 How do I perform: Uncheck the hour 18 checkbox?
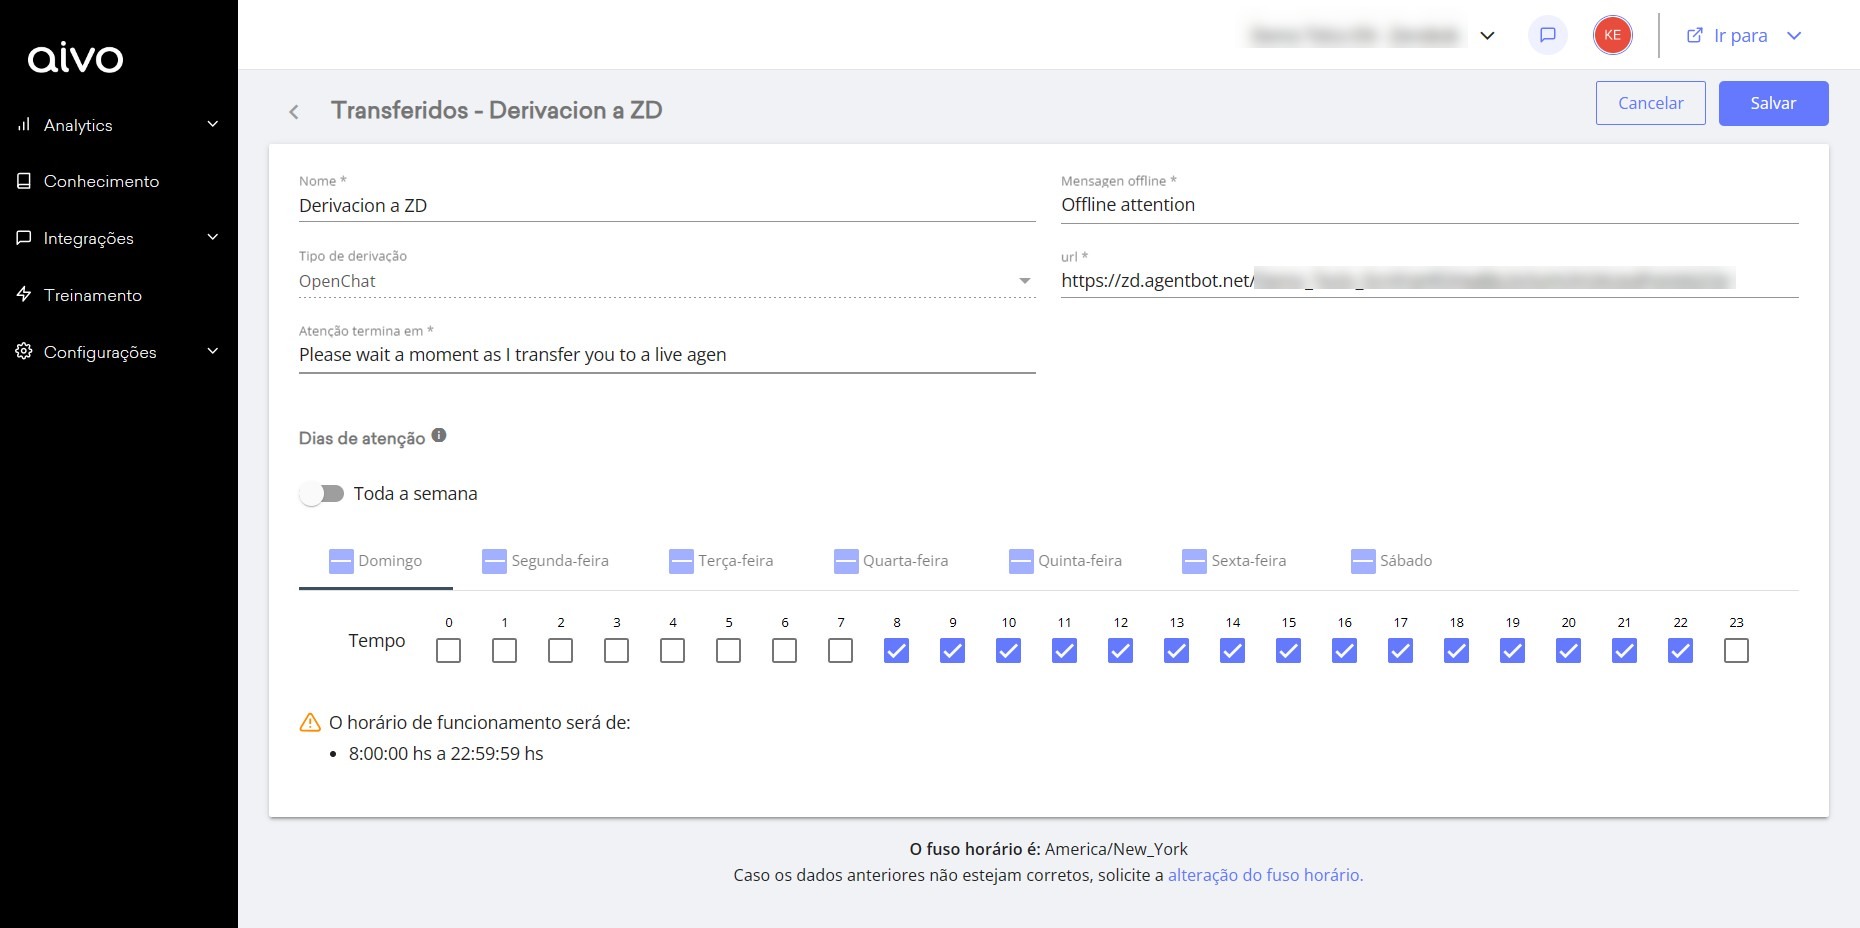1457,651
